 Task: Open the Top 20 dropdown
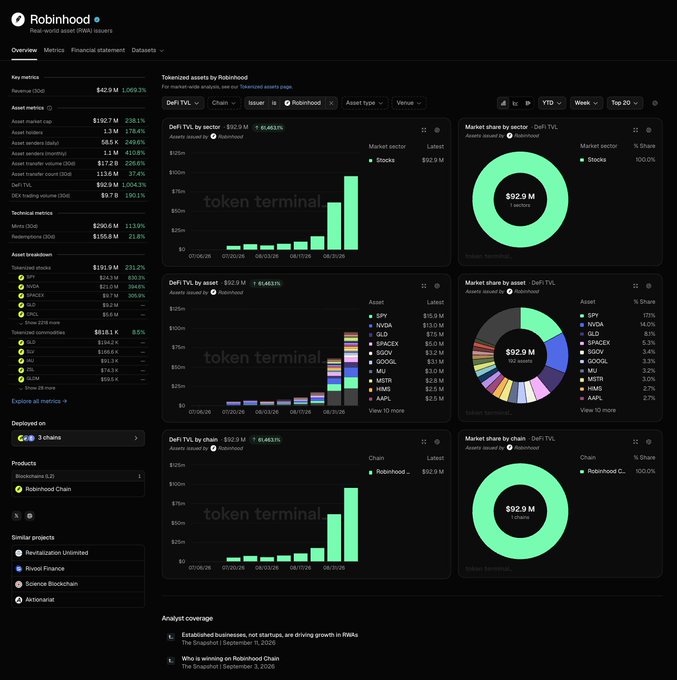[x=625, y=103]
